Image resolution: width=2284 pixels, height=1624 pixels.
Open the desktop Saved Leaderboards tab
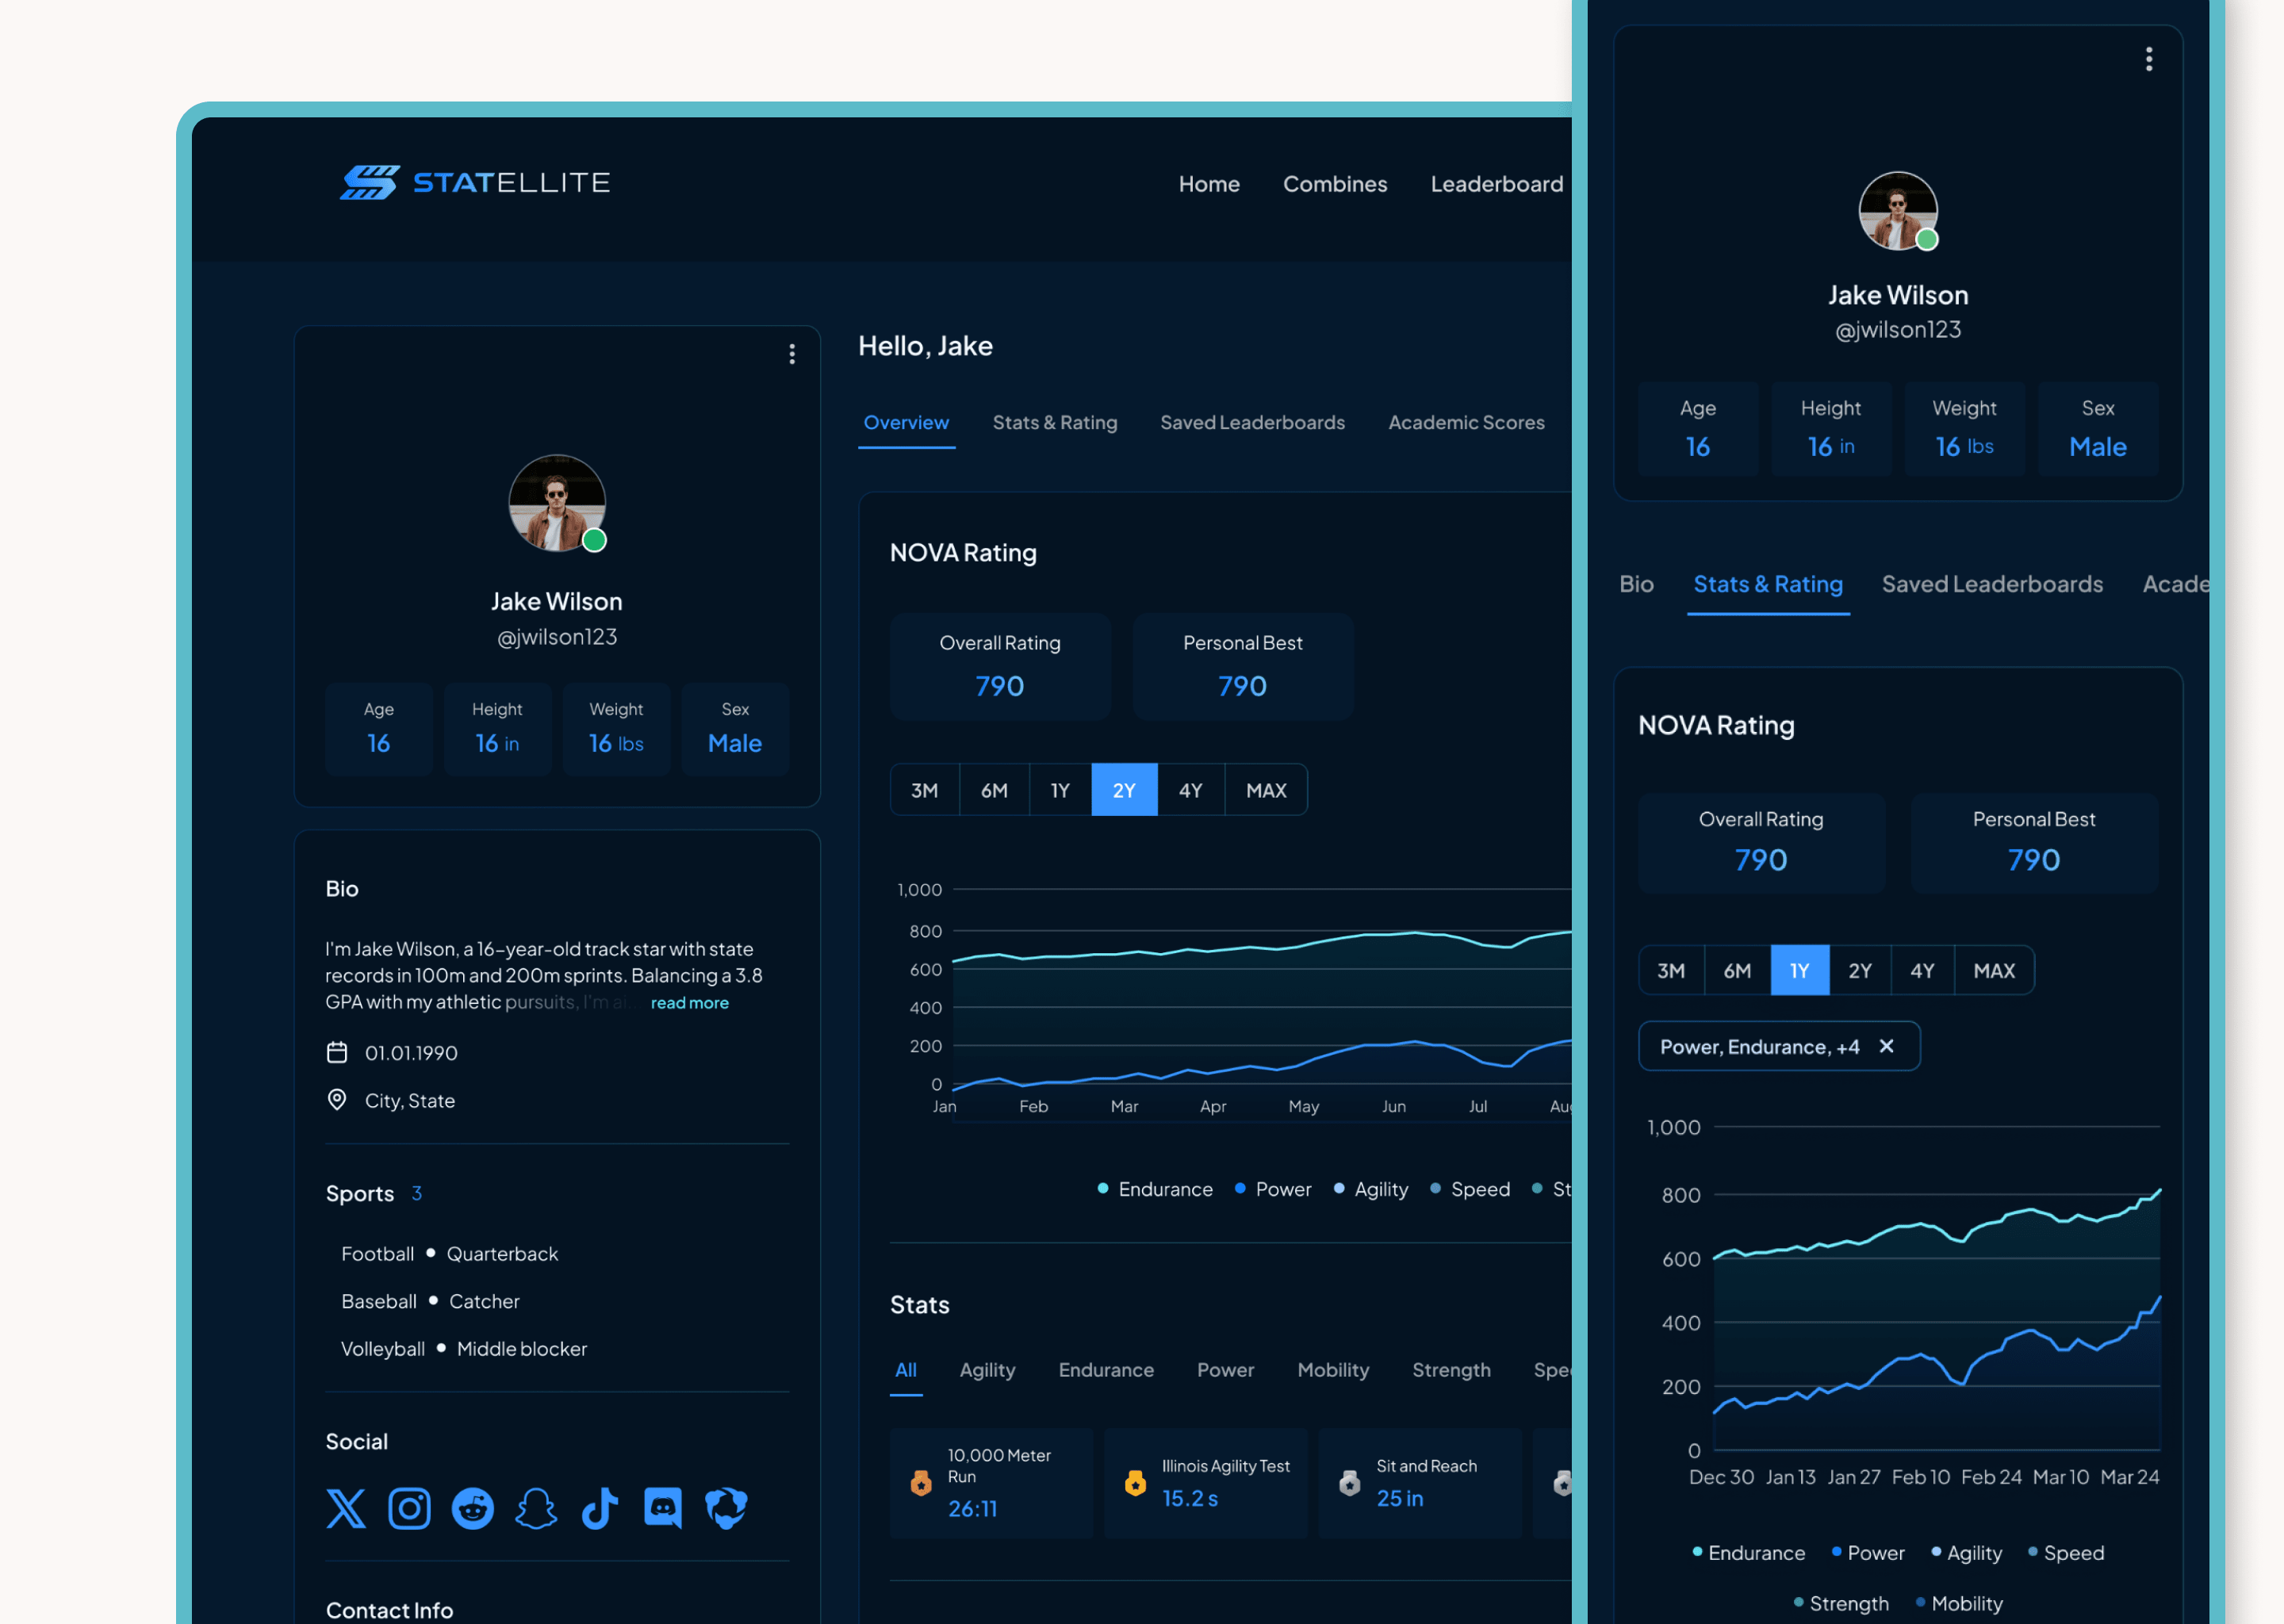(x=1252, y=422)
